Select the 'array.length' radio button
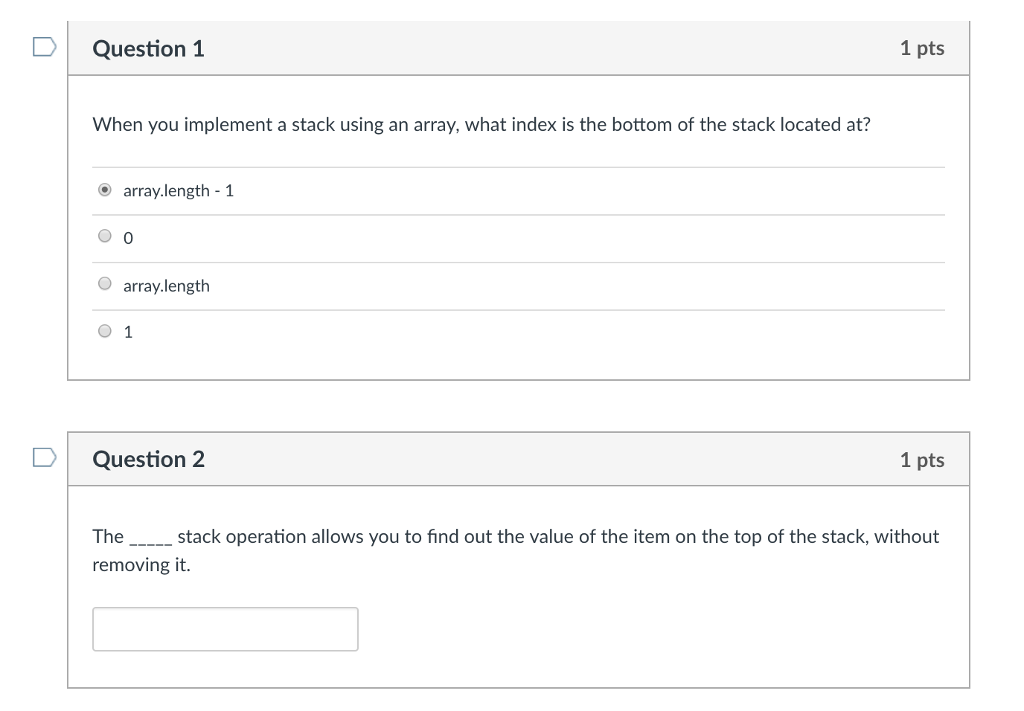The height and width of the screenshot is (711, 1024). (104, 283)
